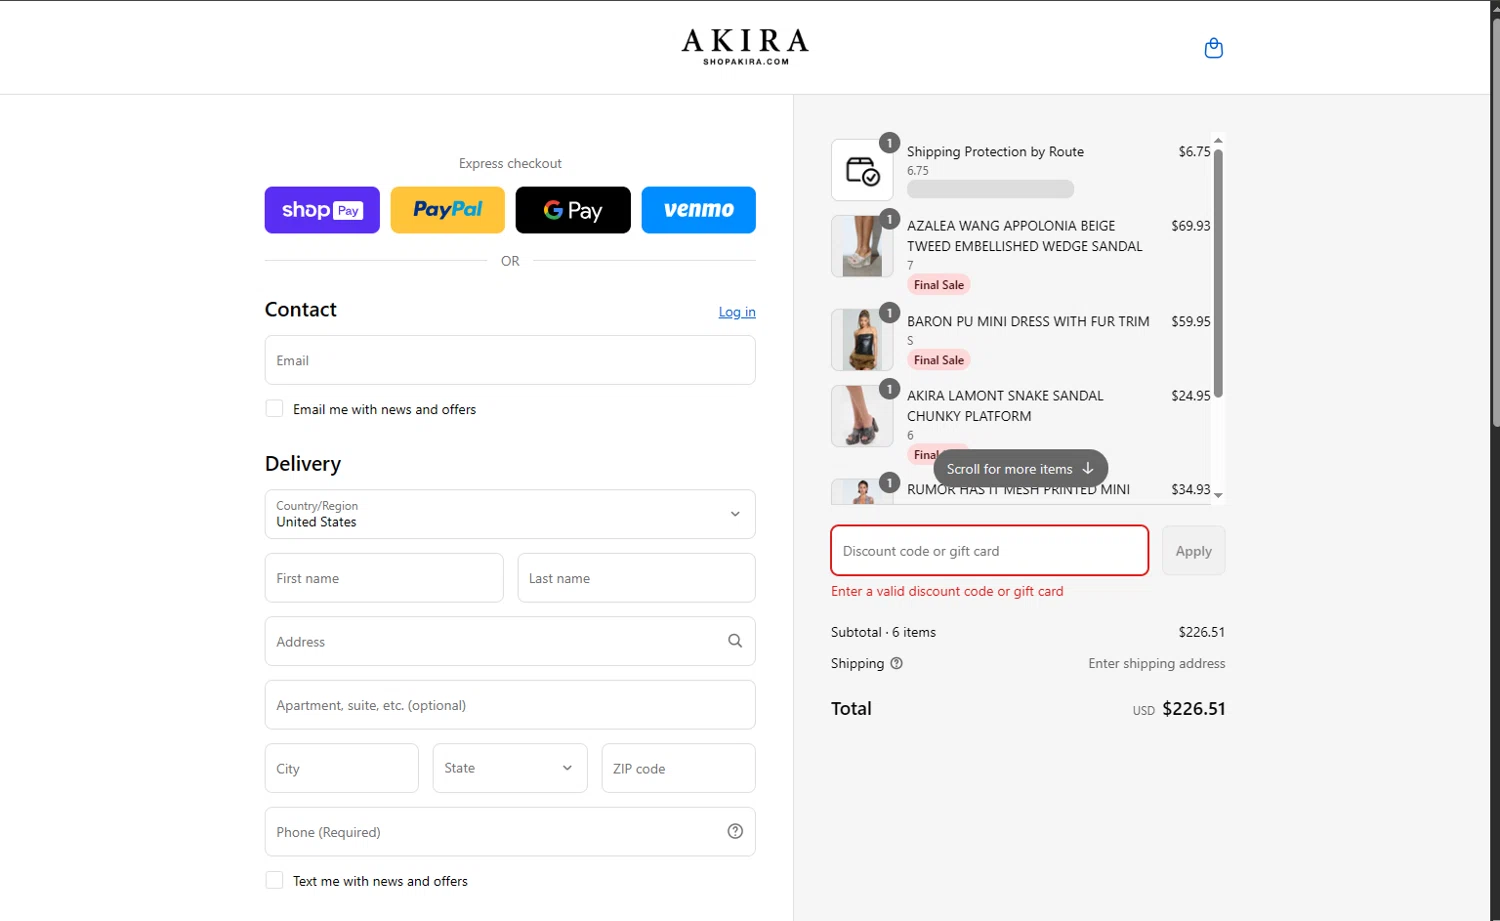Open the shopping bag cart icon
The width and height of the screenshot is (1500, 921).
coord(1213,48)
